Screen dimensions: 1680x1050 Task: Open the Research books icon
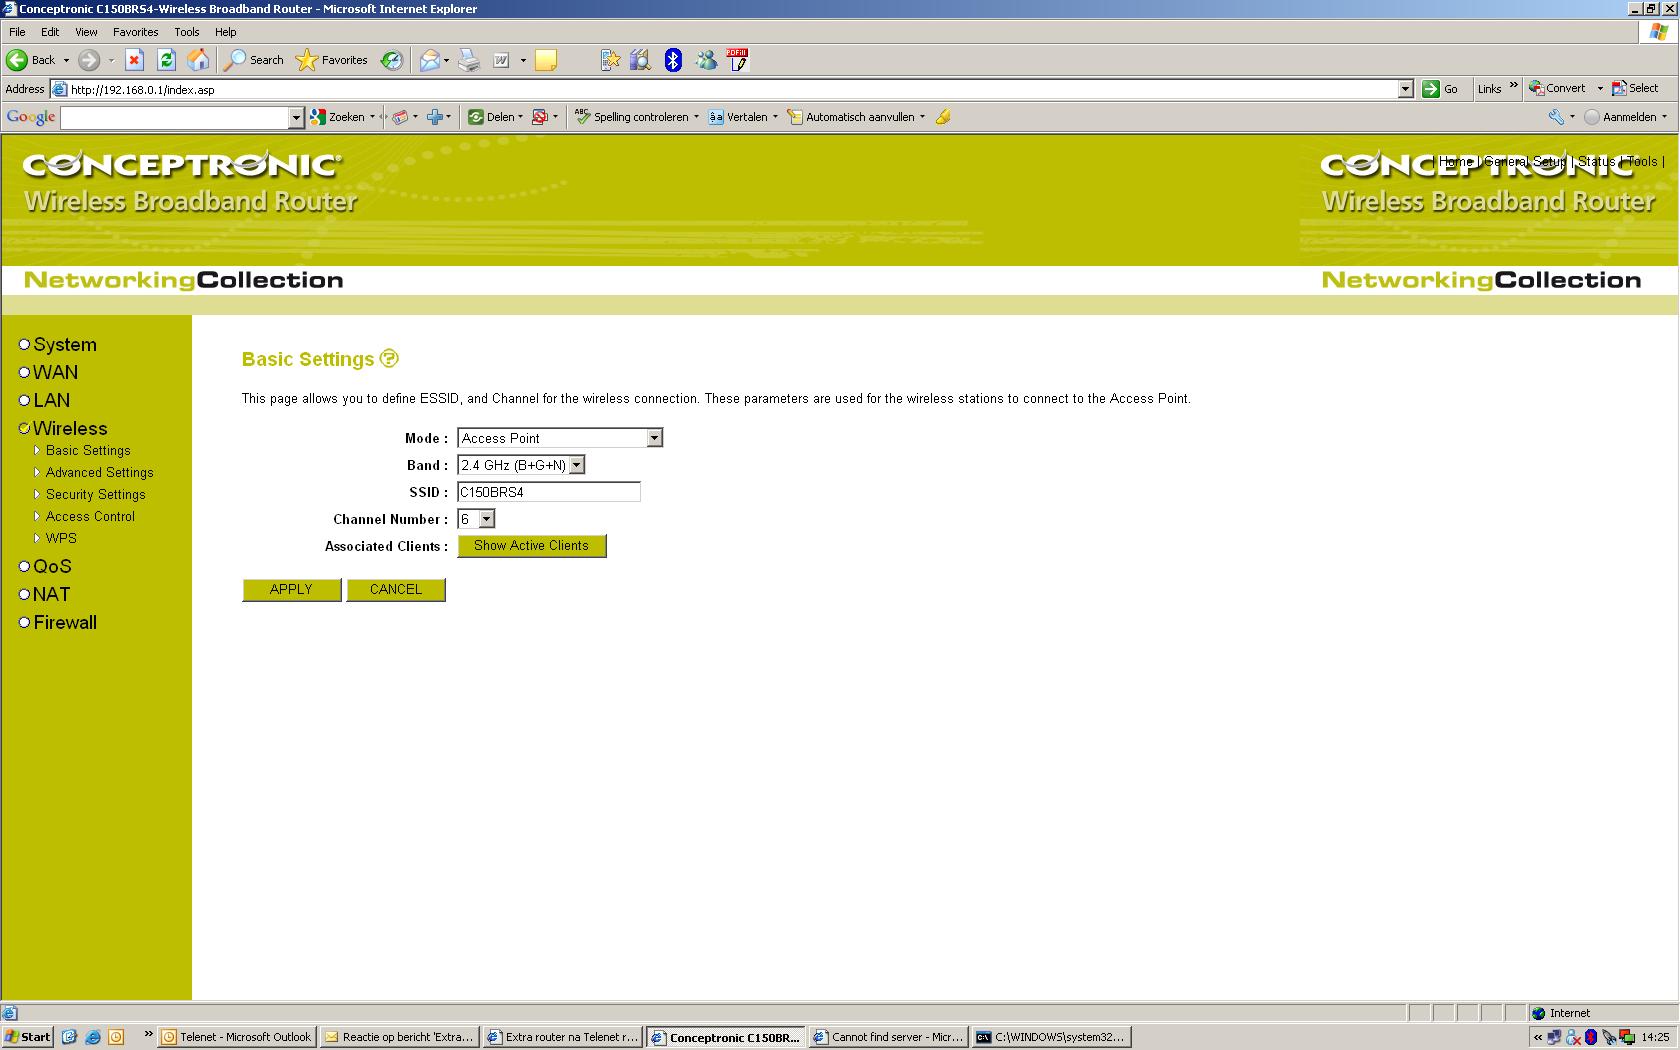(x=640, y=60)
